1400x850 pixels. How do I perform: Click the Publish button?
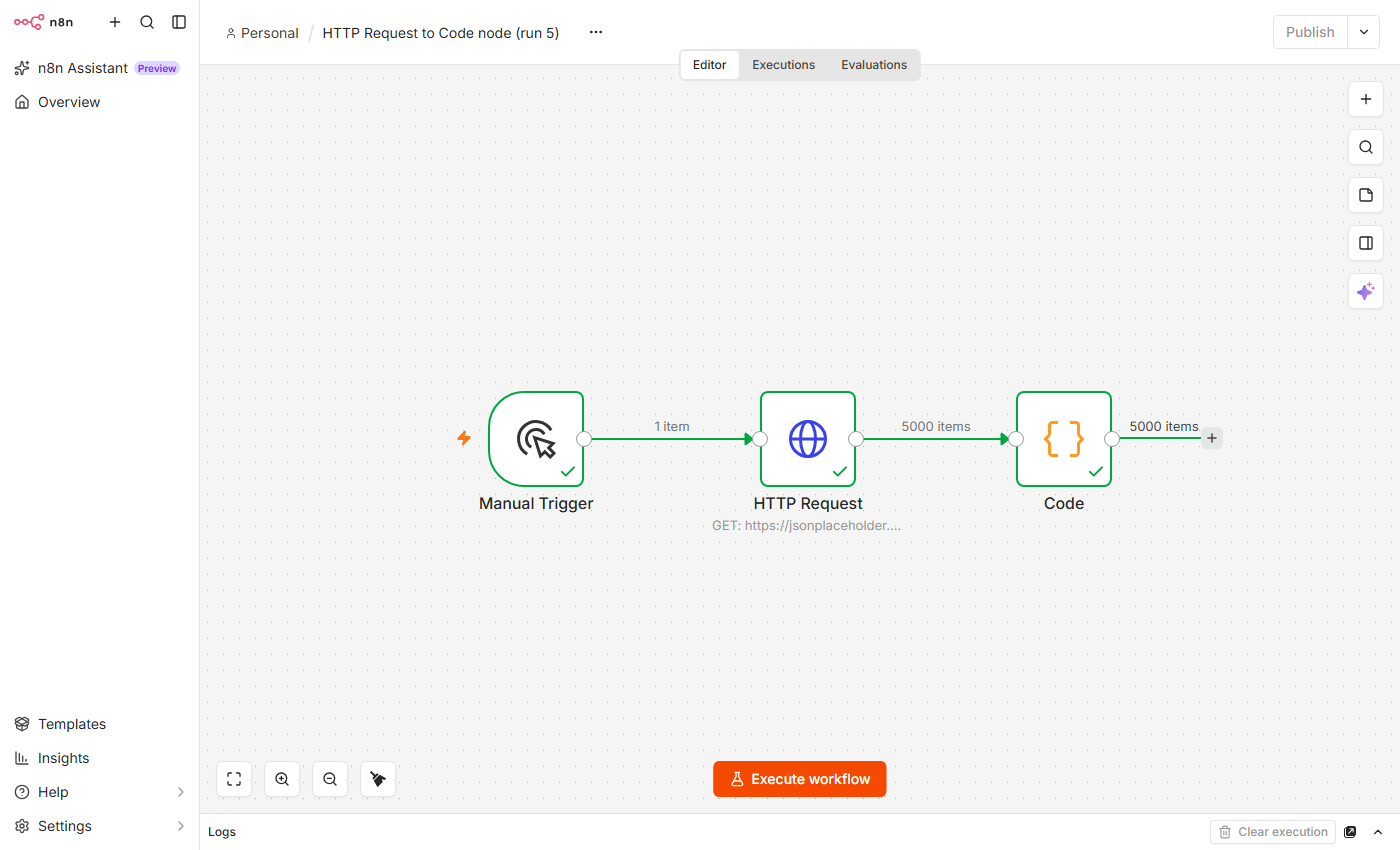(1310, 32)
